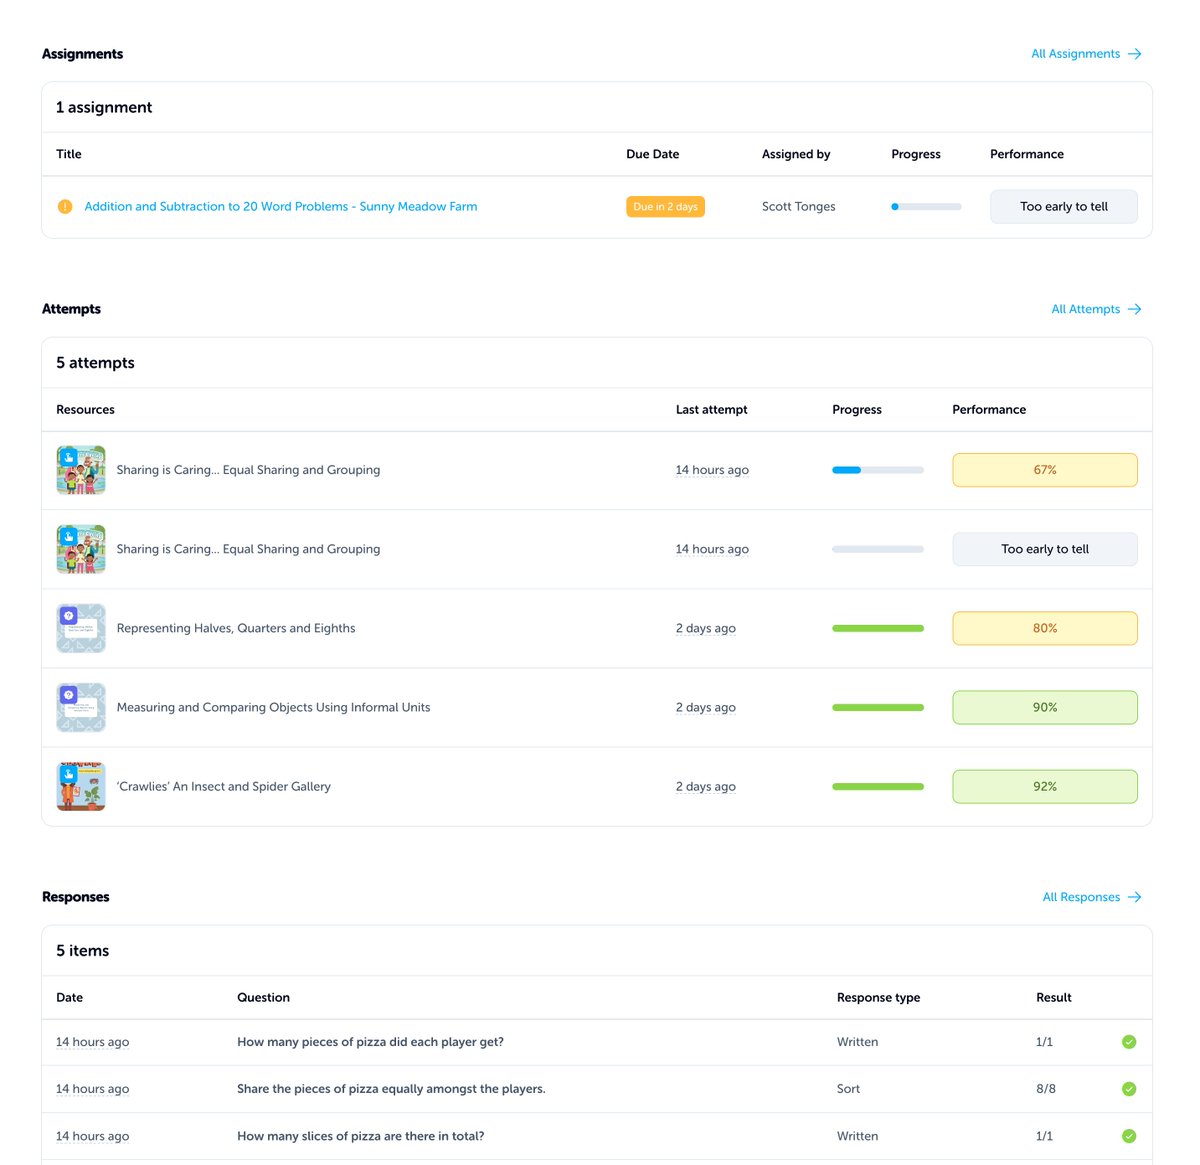This screenshot has height=1165, width=1200.
Task: Click the '5 items' heading
Action: [x=82, y=951]
